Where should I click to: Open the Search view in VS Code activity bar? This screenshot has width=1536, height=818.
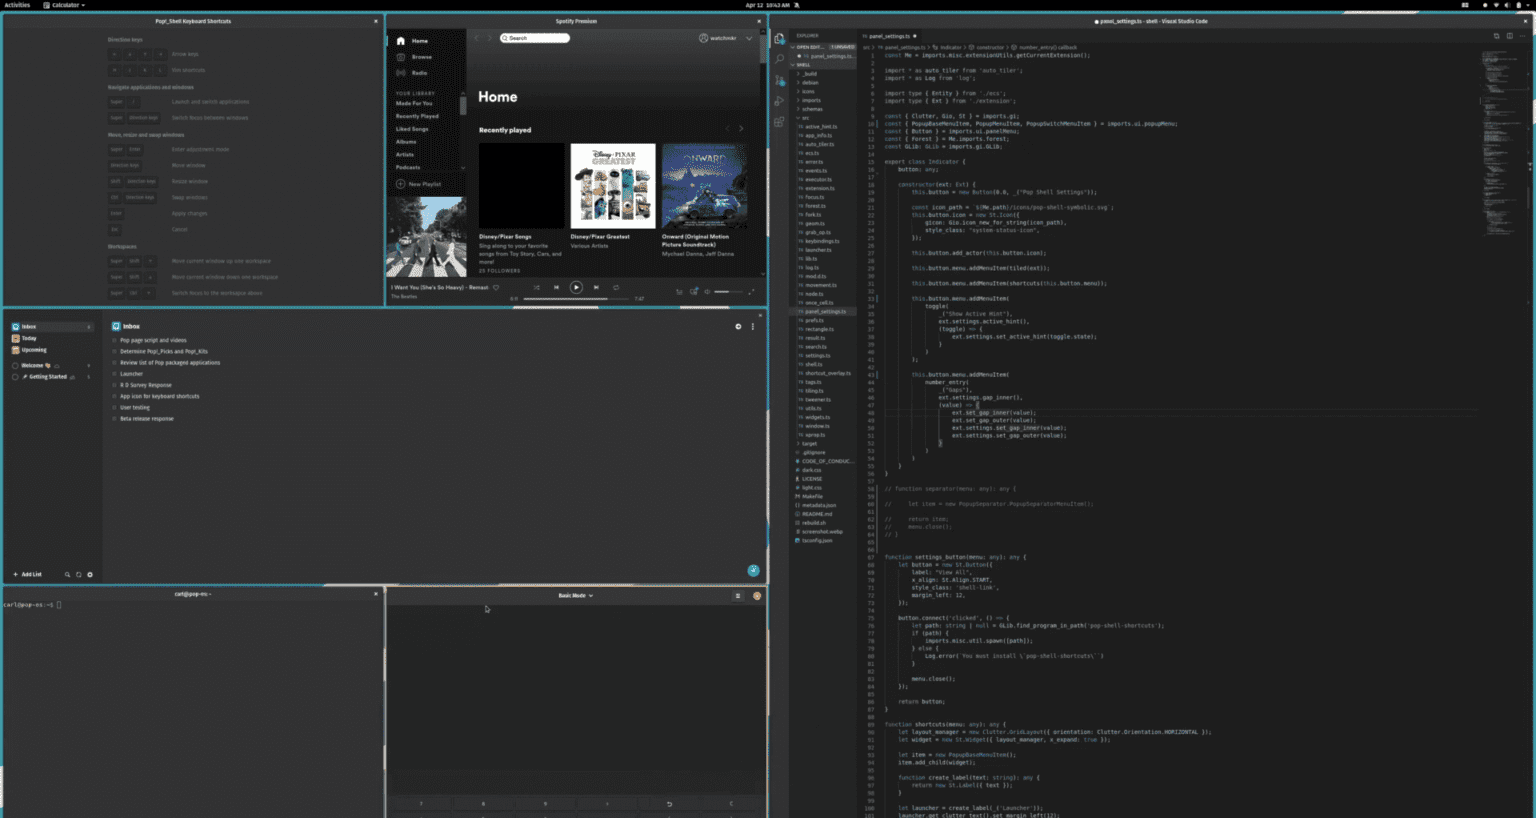(779, 58)
